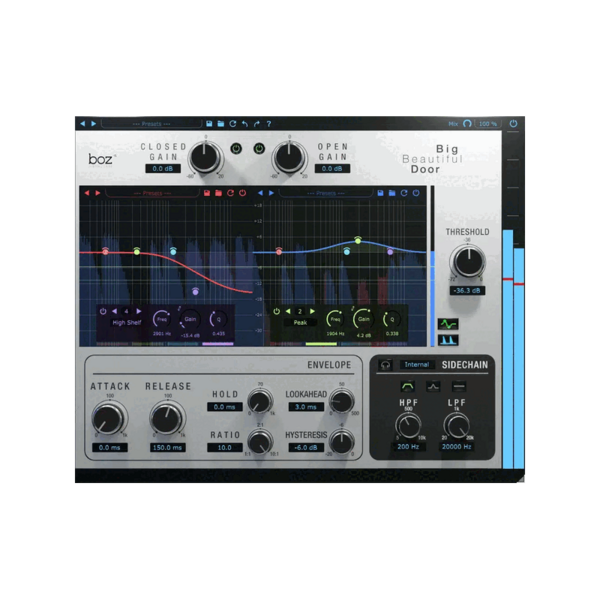Edit the Hold 0.0 ms value
The width and height of the screenshot is (600, 600).
click(x=225, y=407)
